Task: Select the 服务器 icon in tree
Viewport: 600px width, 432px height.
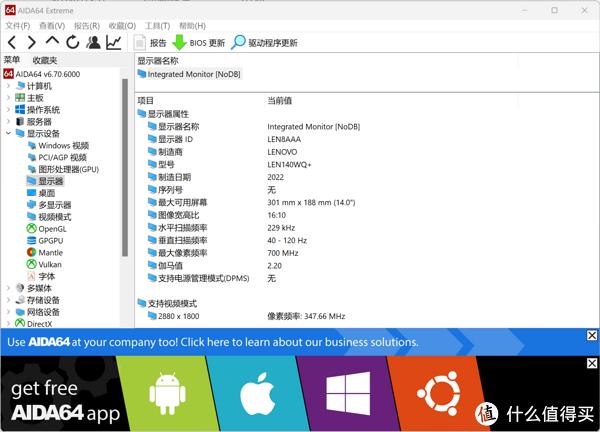Action: click(20, 121)
